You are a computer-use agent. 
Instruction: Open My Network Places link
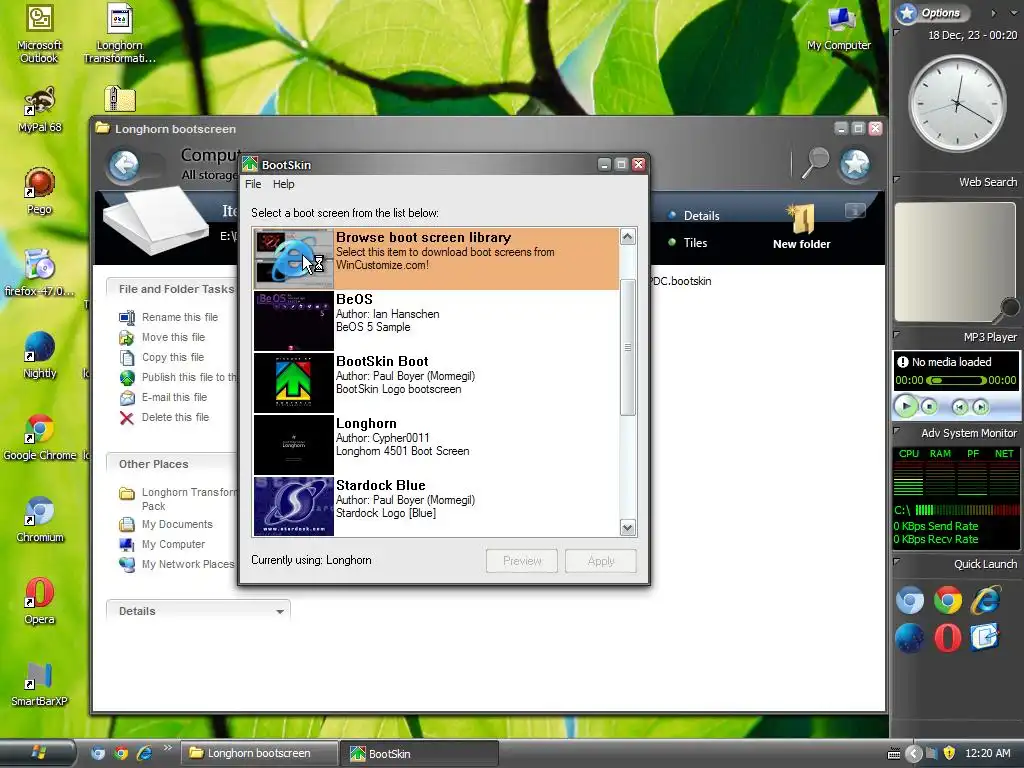point(187,564)
